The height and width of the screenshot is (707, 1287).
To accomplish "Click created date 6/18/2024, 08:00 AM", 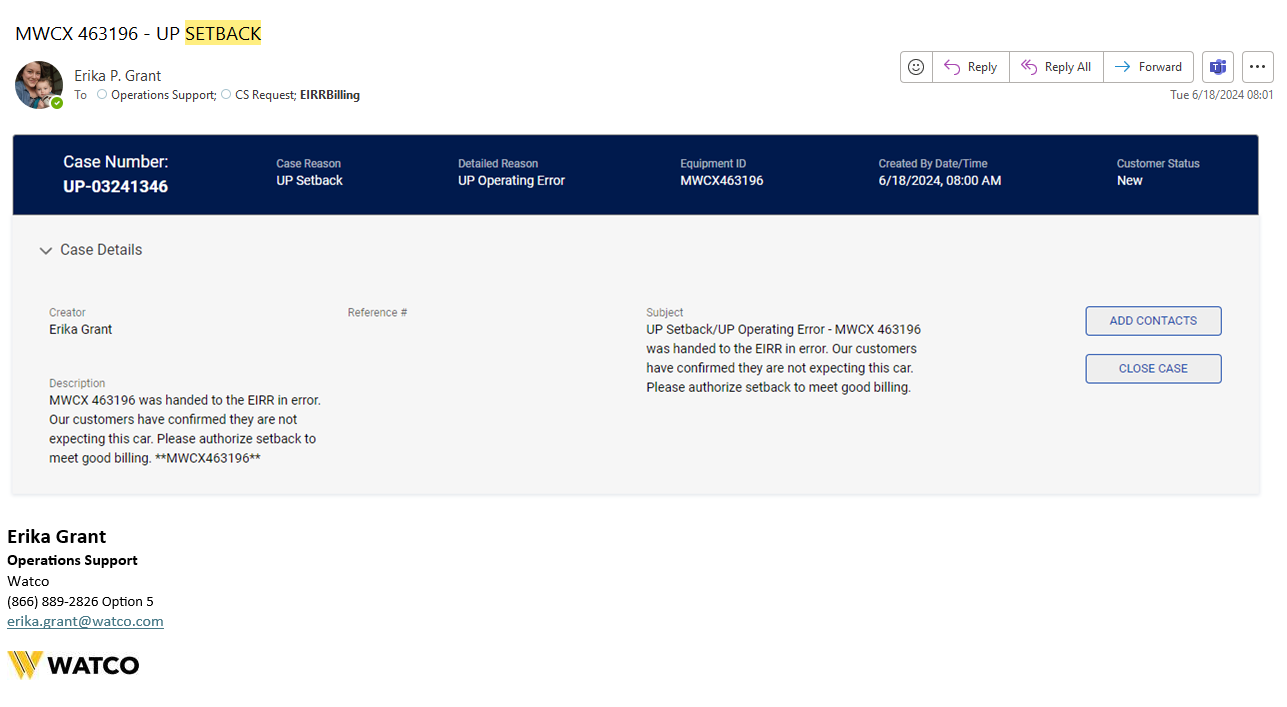I will [x=939, y=181].
